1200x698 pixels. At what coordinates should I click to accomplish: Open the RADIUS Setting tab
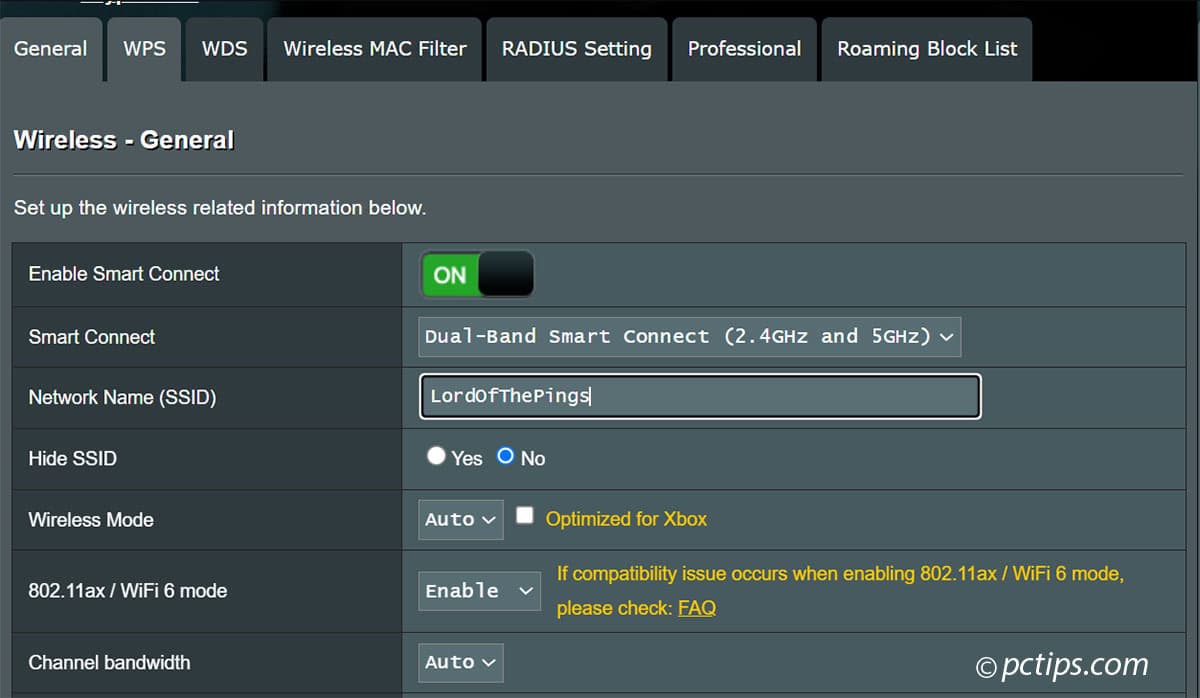(x=576, y=48)
